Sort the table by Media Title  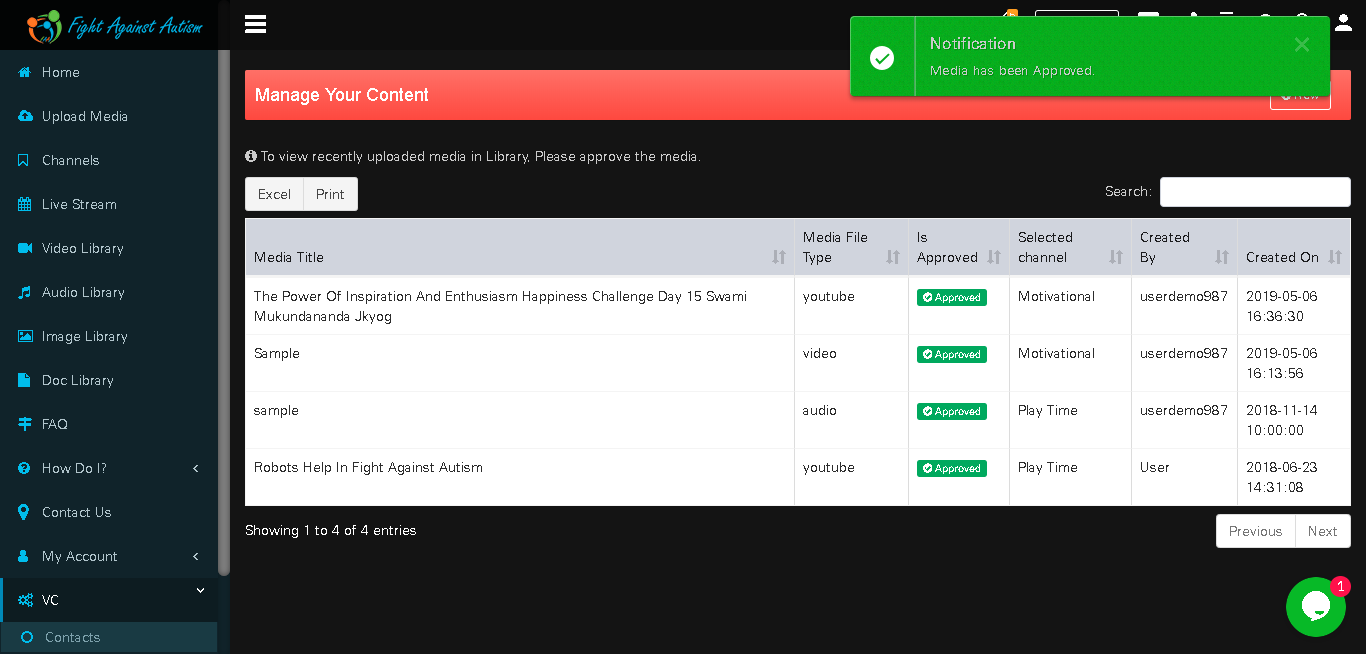(520, 247)
